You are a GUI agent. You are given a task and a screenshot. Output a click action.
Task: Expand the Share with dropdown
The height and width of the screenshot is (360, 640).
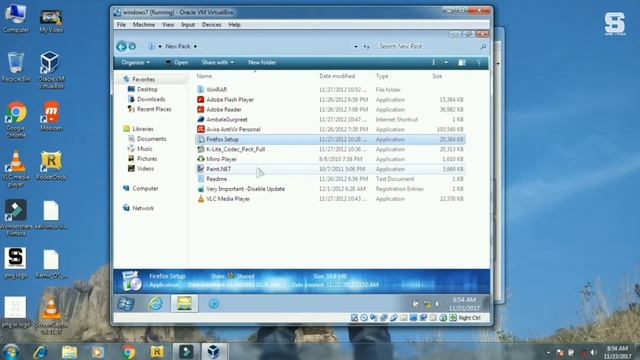coord(218,62)
